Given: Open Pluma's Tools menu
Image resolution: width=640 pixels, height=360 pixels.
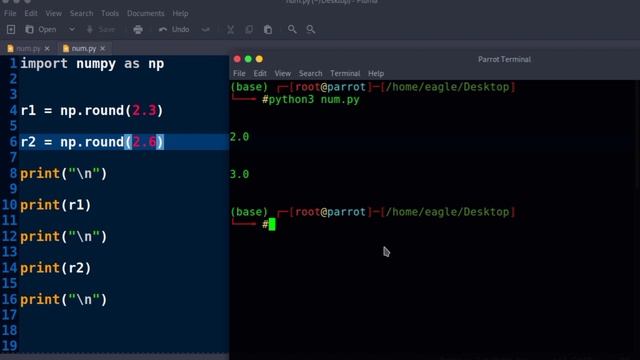Looking at the screenshot, I should [110, 13].
